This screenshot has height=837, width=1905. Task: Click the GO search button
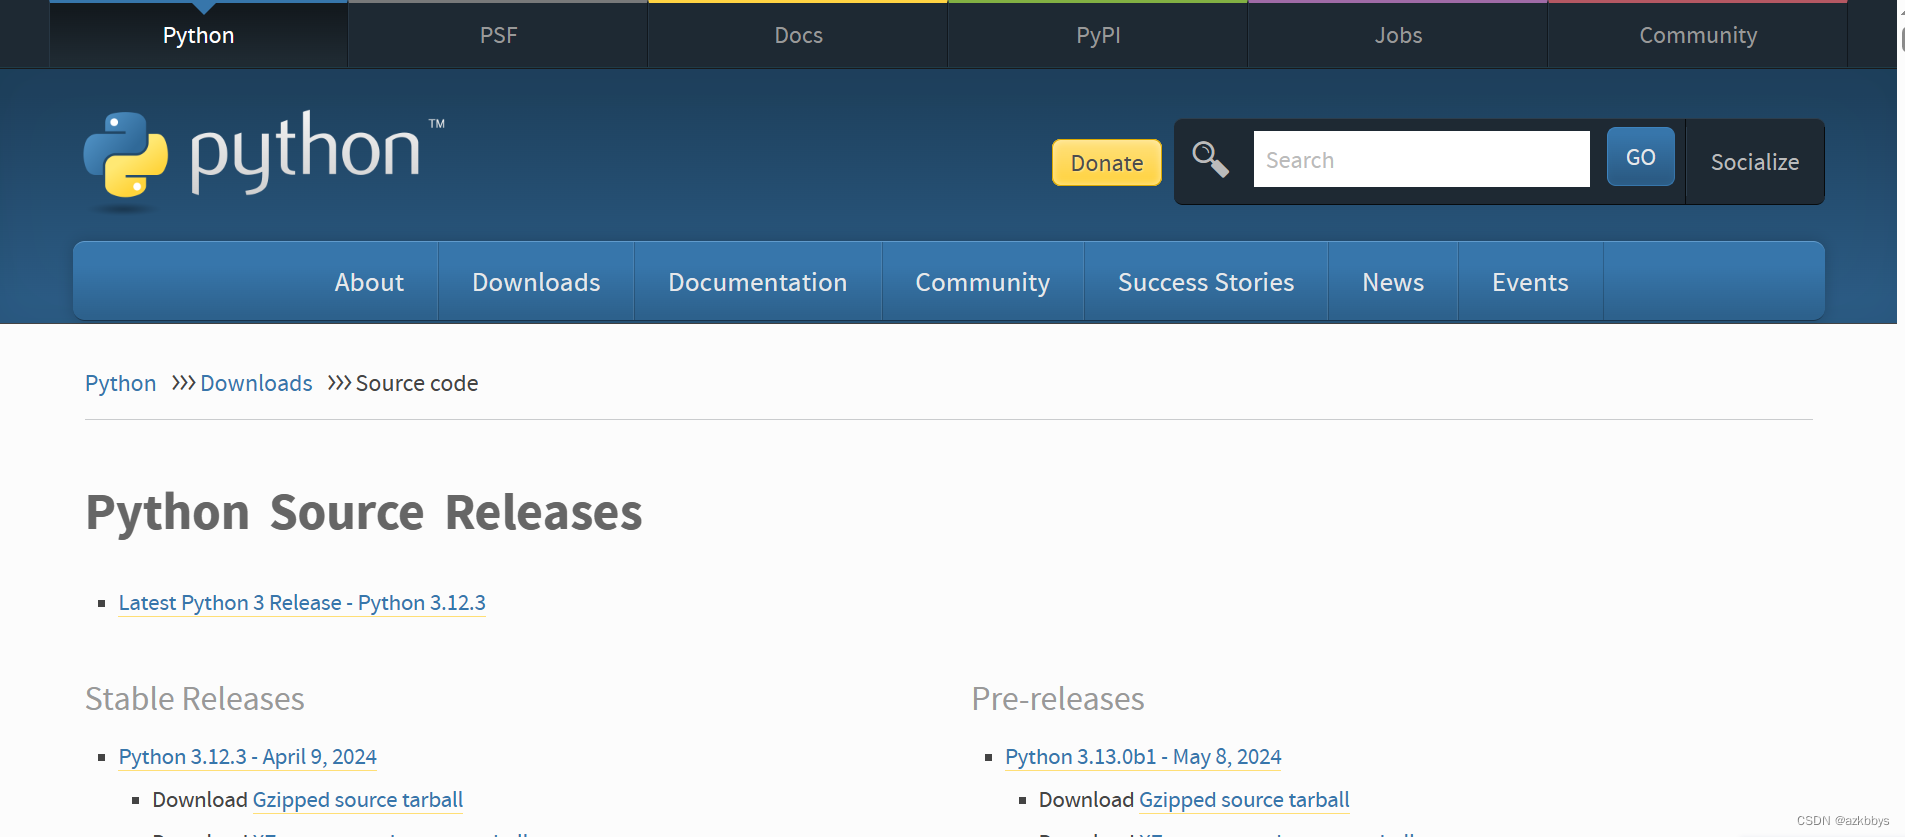pos(1640,157)
